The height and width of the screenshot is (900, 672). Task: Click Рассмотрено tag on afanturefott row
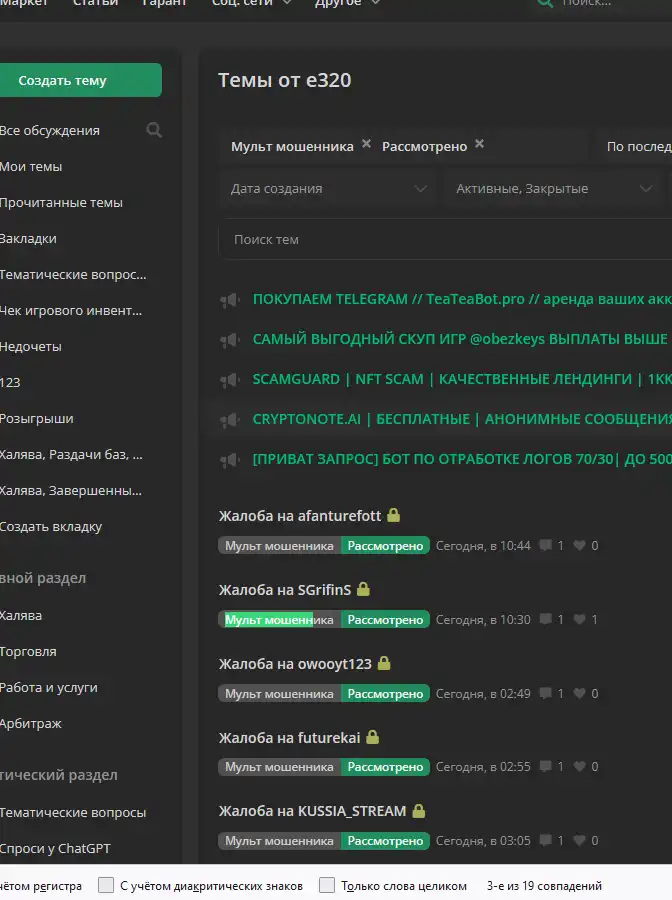click(x=385, y=545)
